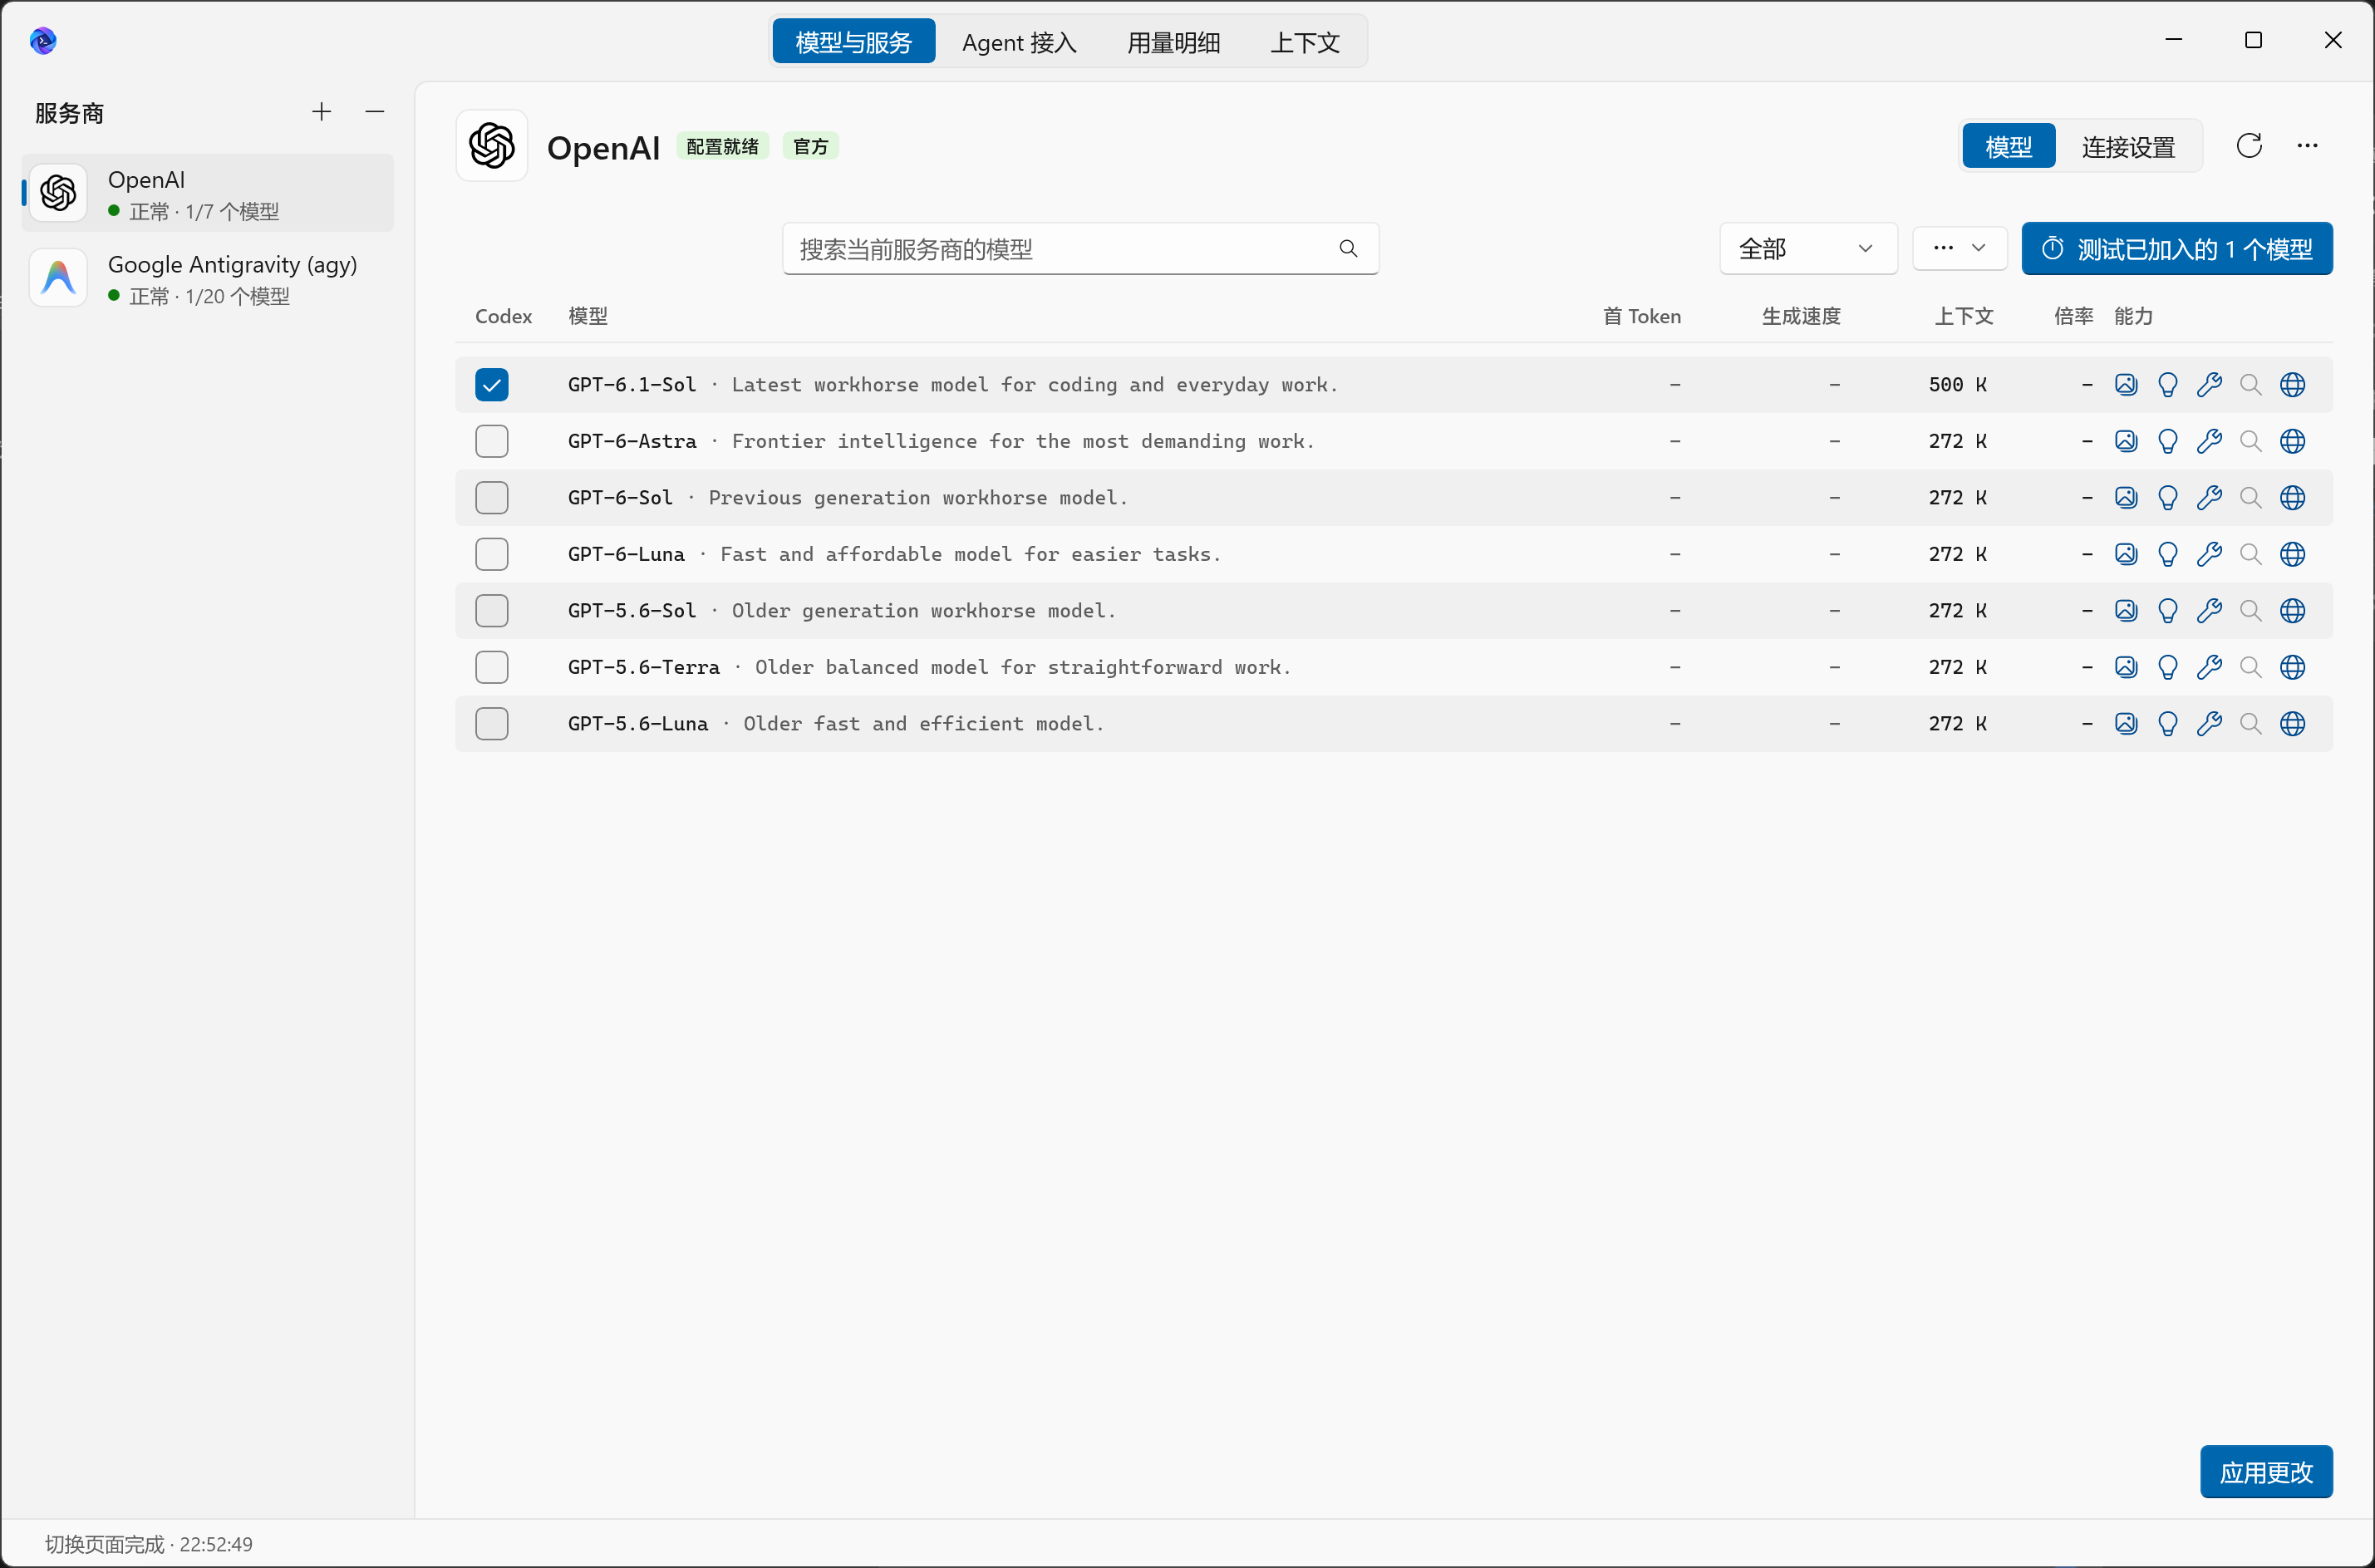Viewport: 2375px width, 1568px height.
Task: Click the status bar text 切换页面完成
Action: tap(104, 1544)
